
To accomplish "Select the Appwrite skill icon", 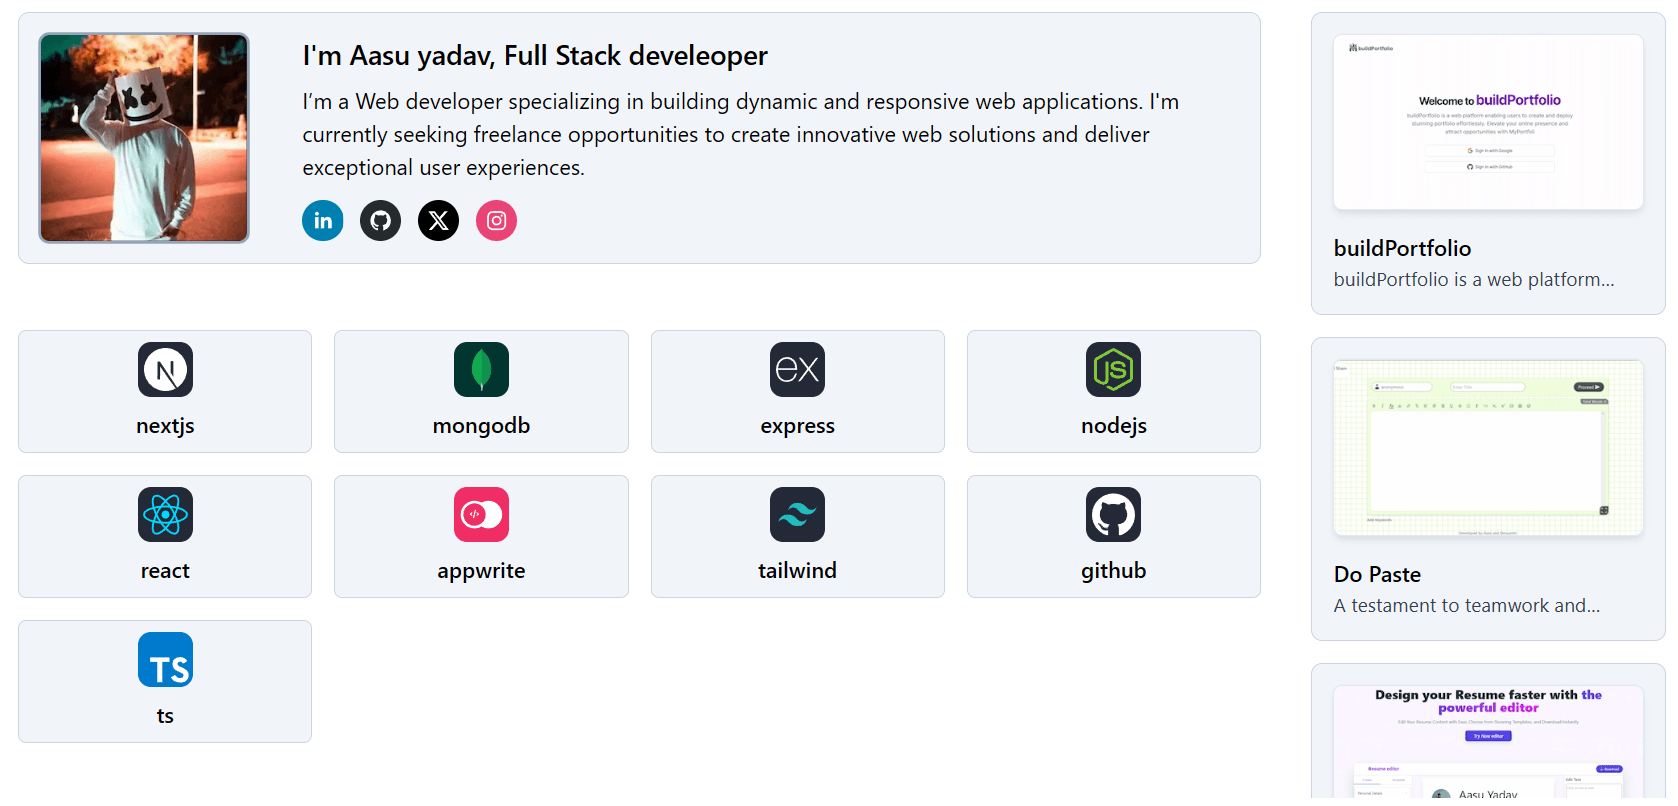I will [x=481, y=515].
